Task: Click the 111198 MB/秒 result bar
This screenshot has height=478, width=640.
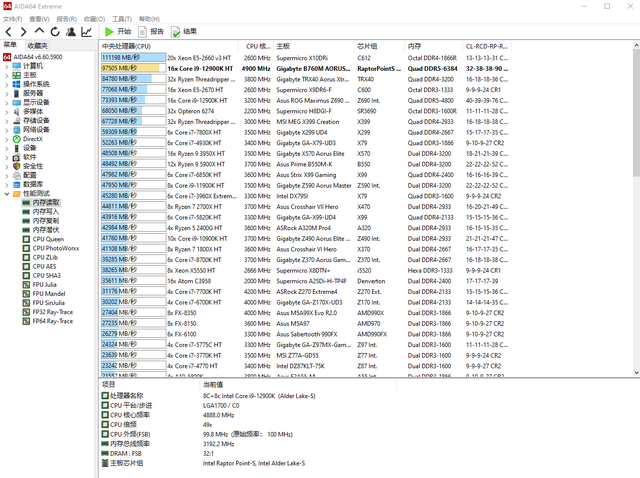Action: (x=133, y=58)
